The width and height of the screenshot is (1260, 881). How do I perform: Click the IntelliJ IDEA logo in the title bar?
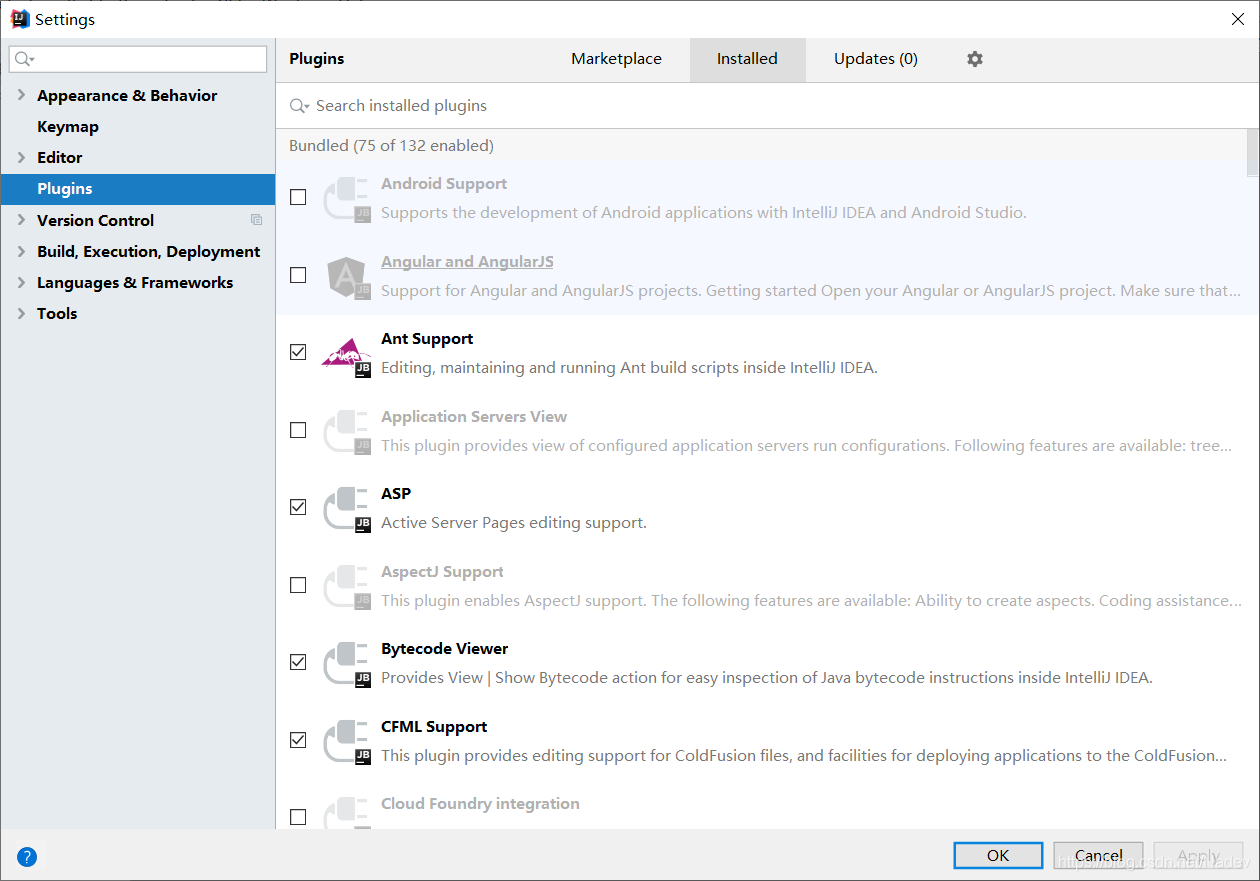(x=20, y=19)
